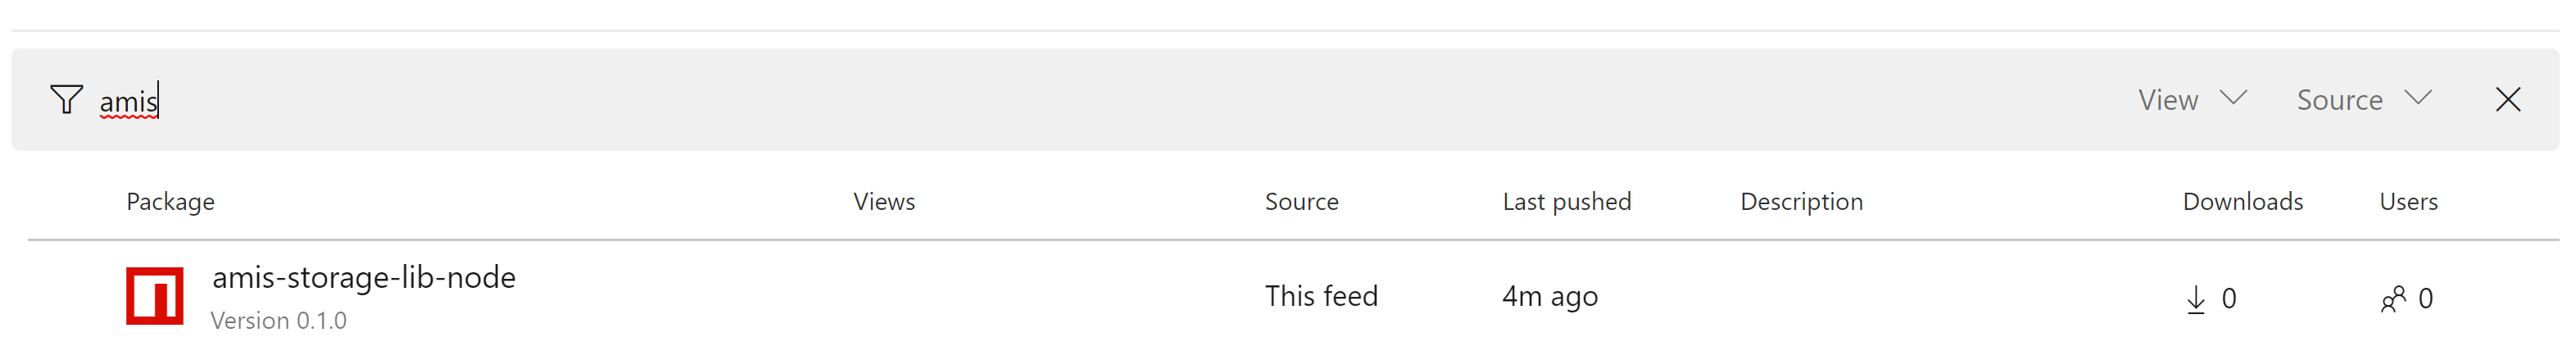
Task: Click the npm package icon
Action: click(154, 296)
